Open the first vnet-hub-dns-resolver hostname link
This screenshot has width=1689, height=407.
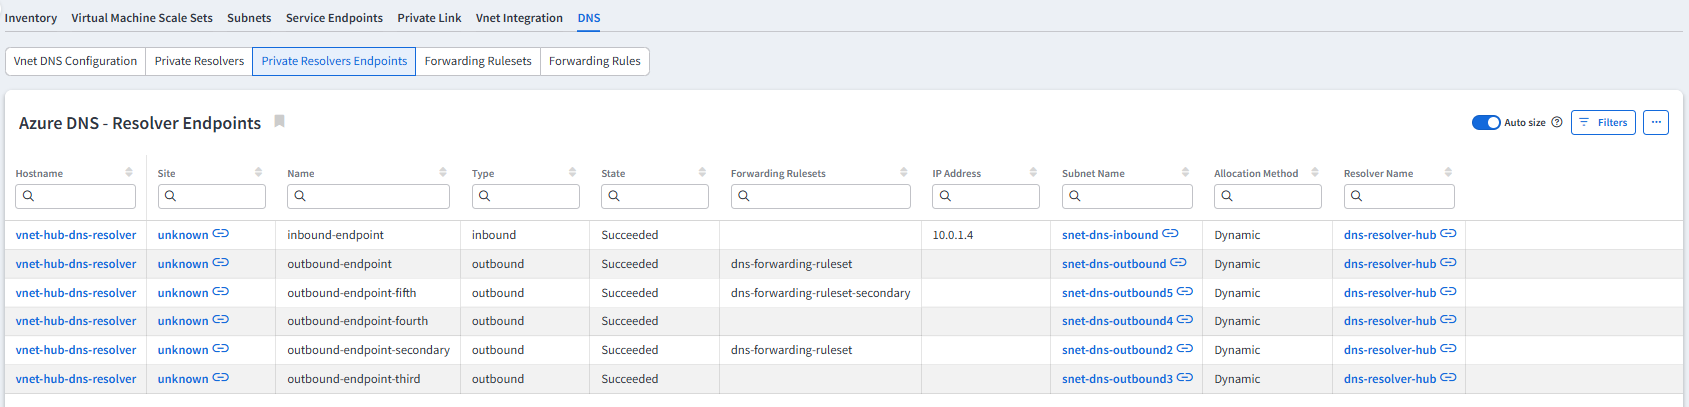(76, 235)
